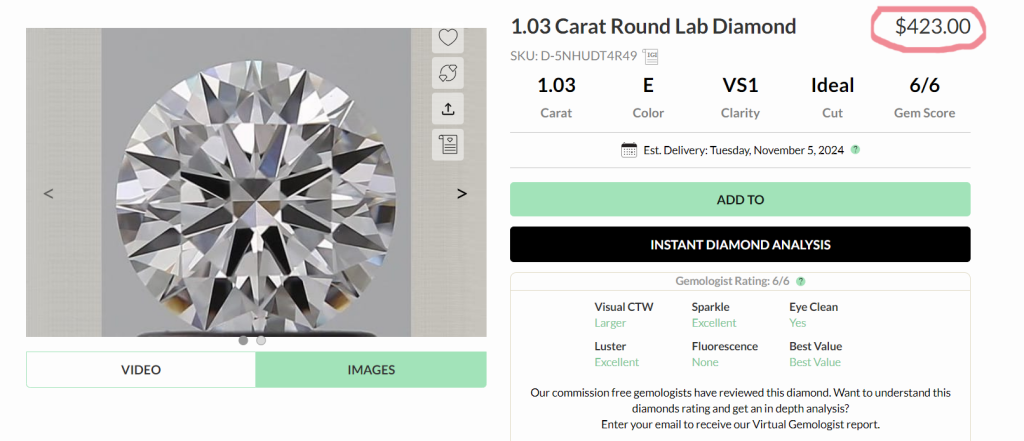Click INSTANT DIAMOND ANALYSIS button
This screenshot has width=1024, height=441.
[x=740, y=245]
